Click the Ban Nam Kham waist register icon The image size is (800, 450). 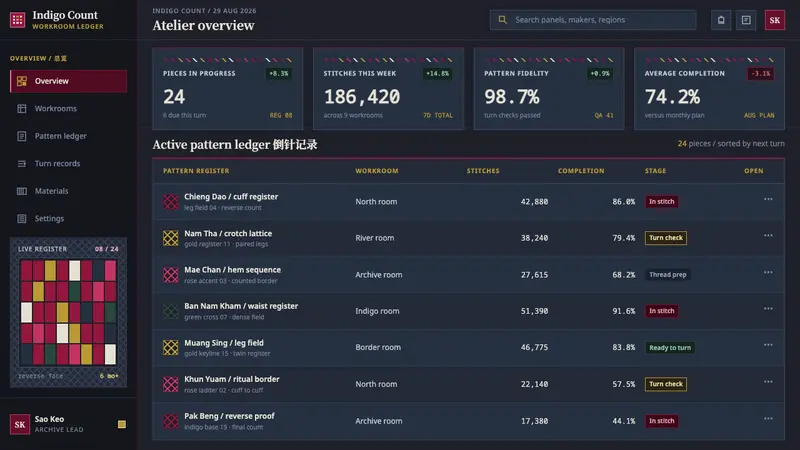click(x=170, y=311)
